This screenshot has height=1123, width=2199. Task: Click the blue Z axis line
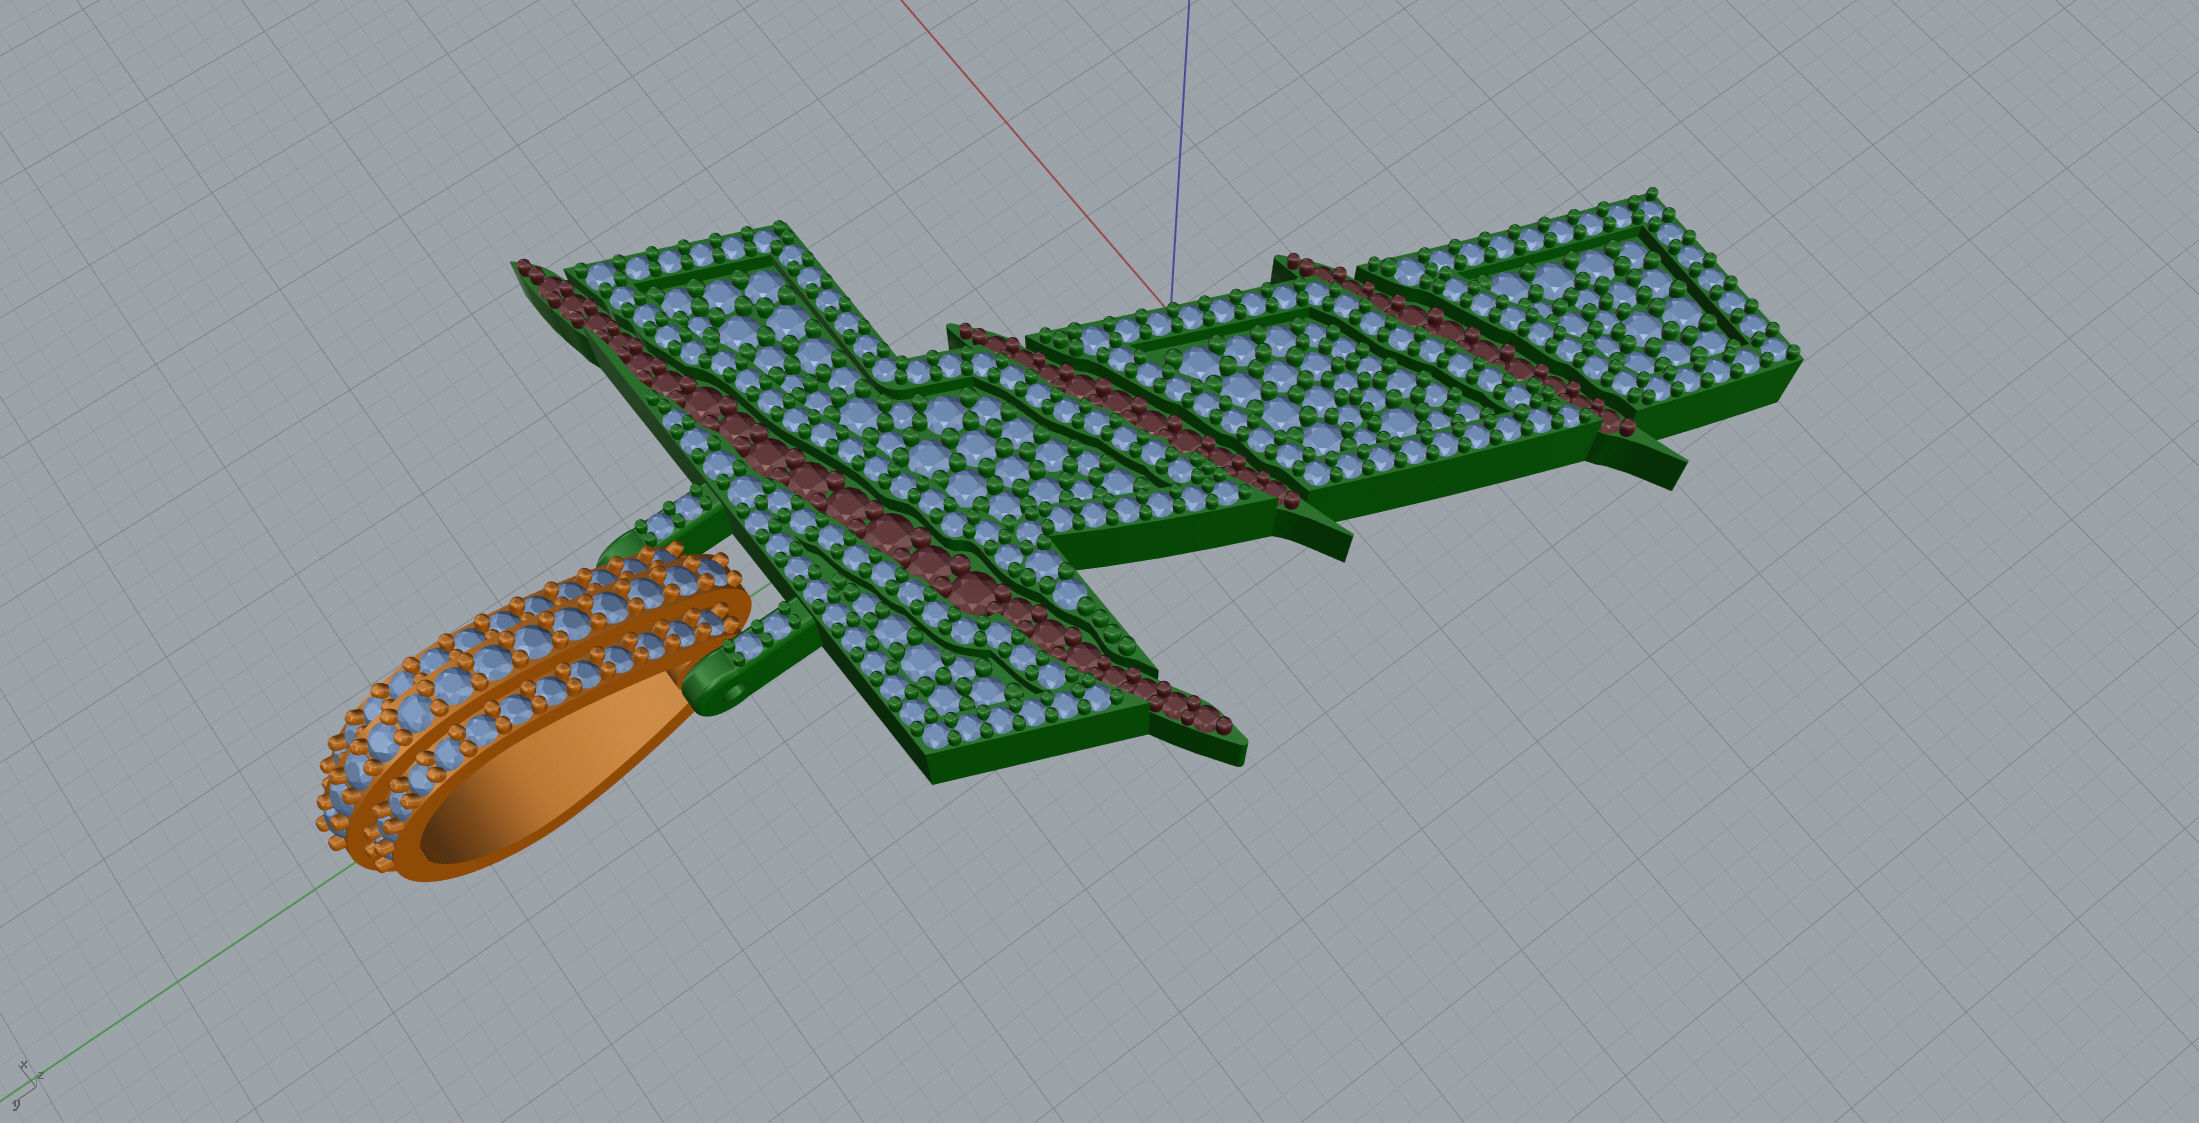(1180, 150)
